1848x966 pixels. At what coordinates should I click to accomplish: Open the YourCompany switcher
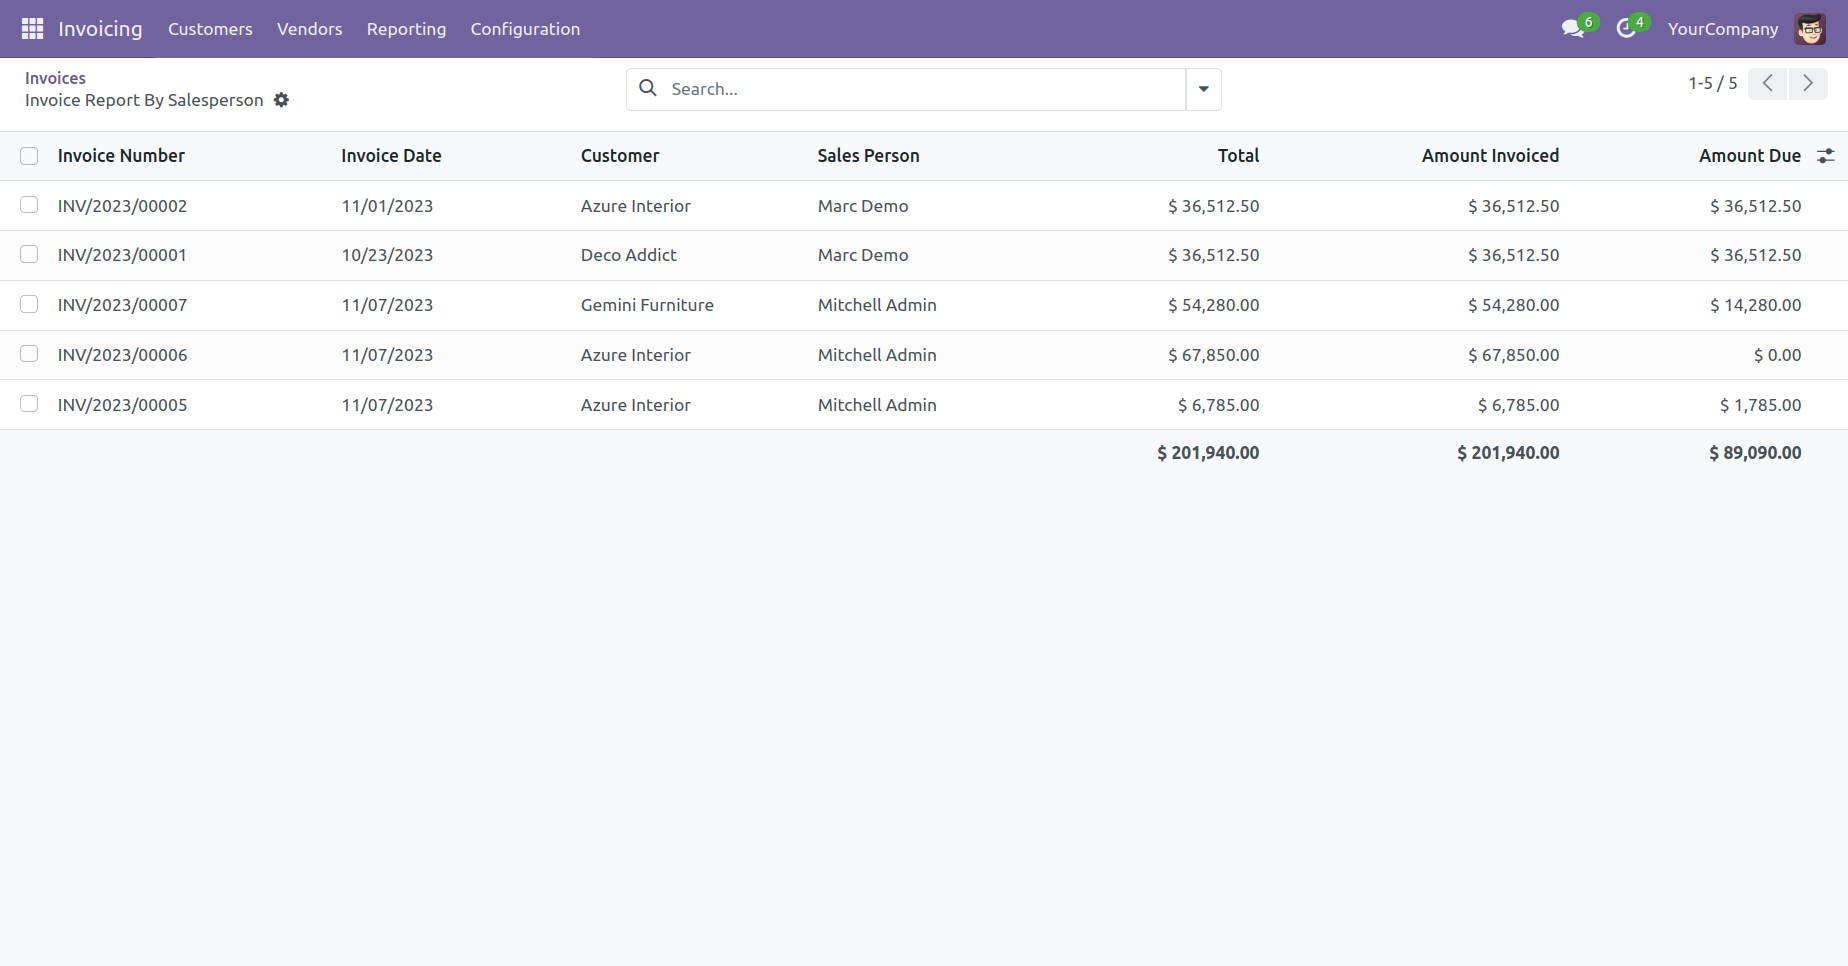point(1723,29)
